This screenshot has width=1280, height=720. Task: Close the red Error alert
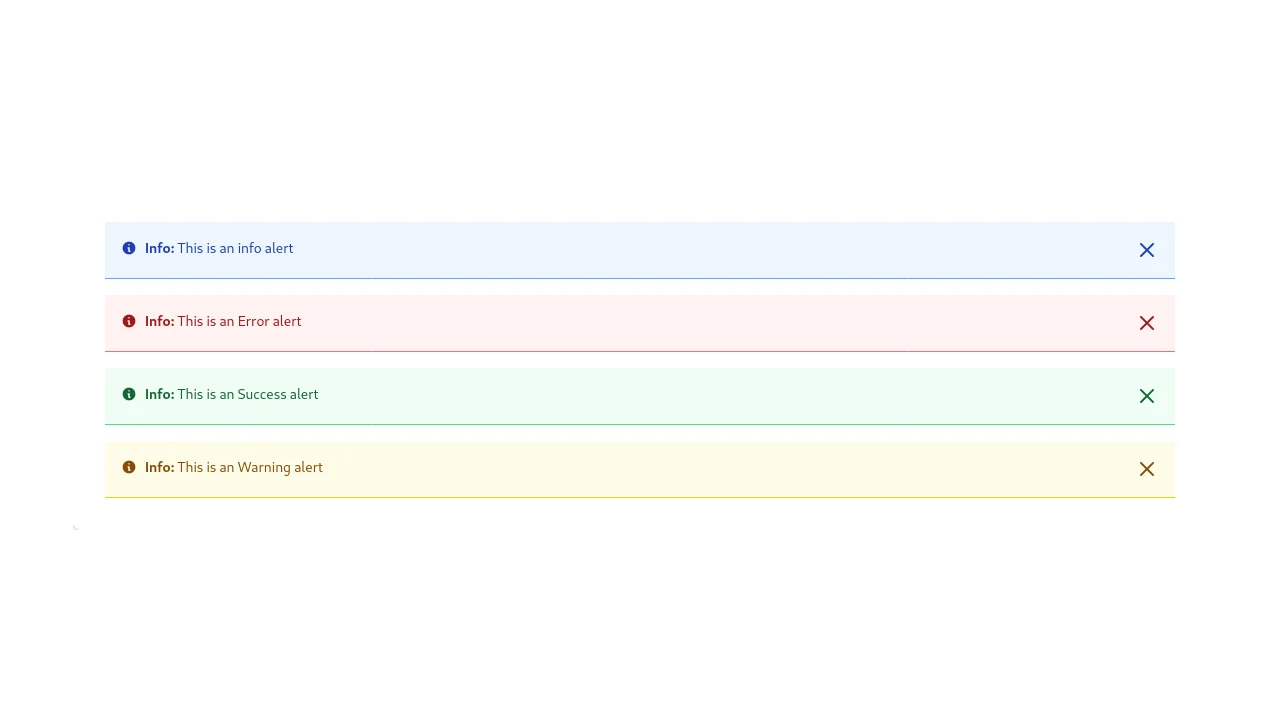[x=1147, y=323]
